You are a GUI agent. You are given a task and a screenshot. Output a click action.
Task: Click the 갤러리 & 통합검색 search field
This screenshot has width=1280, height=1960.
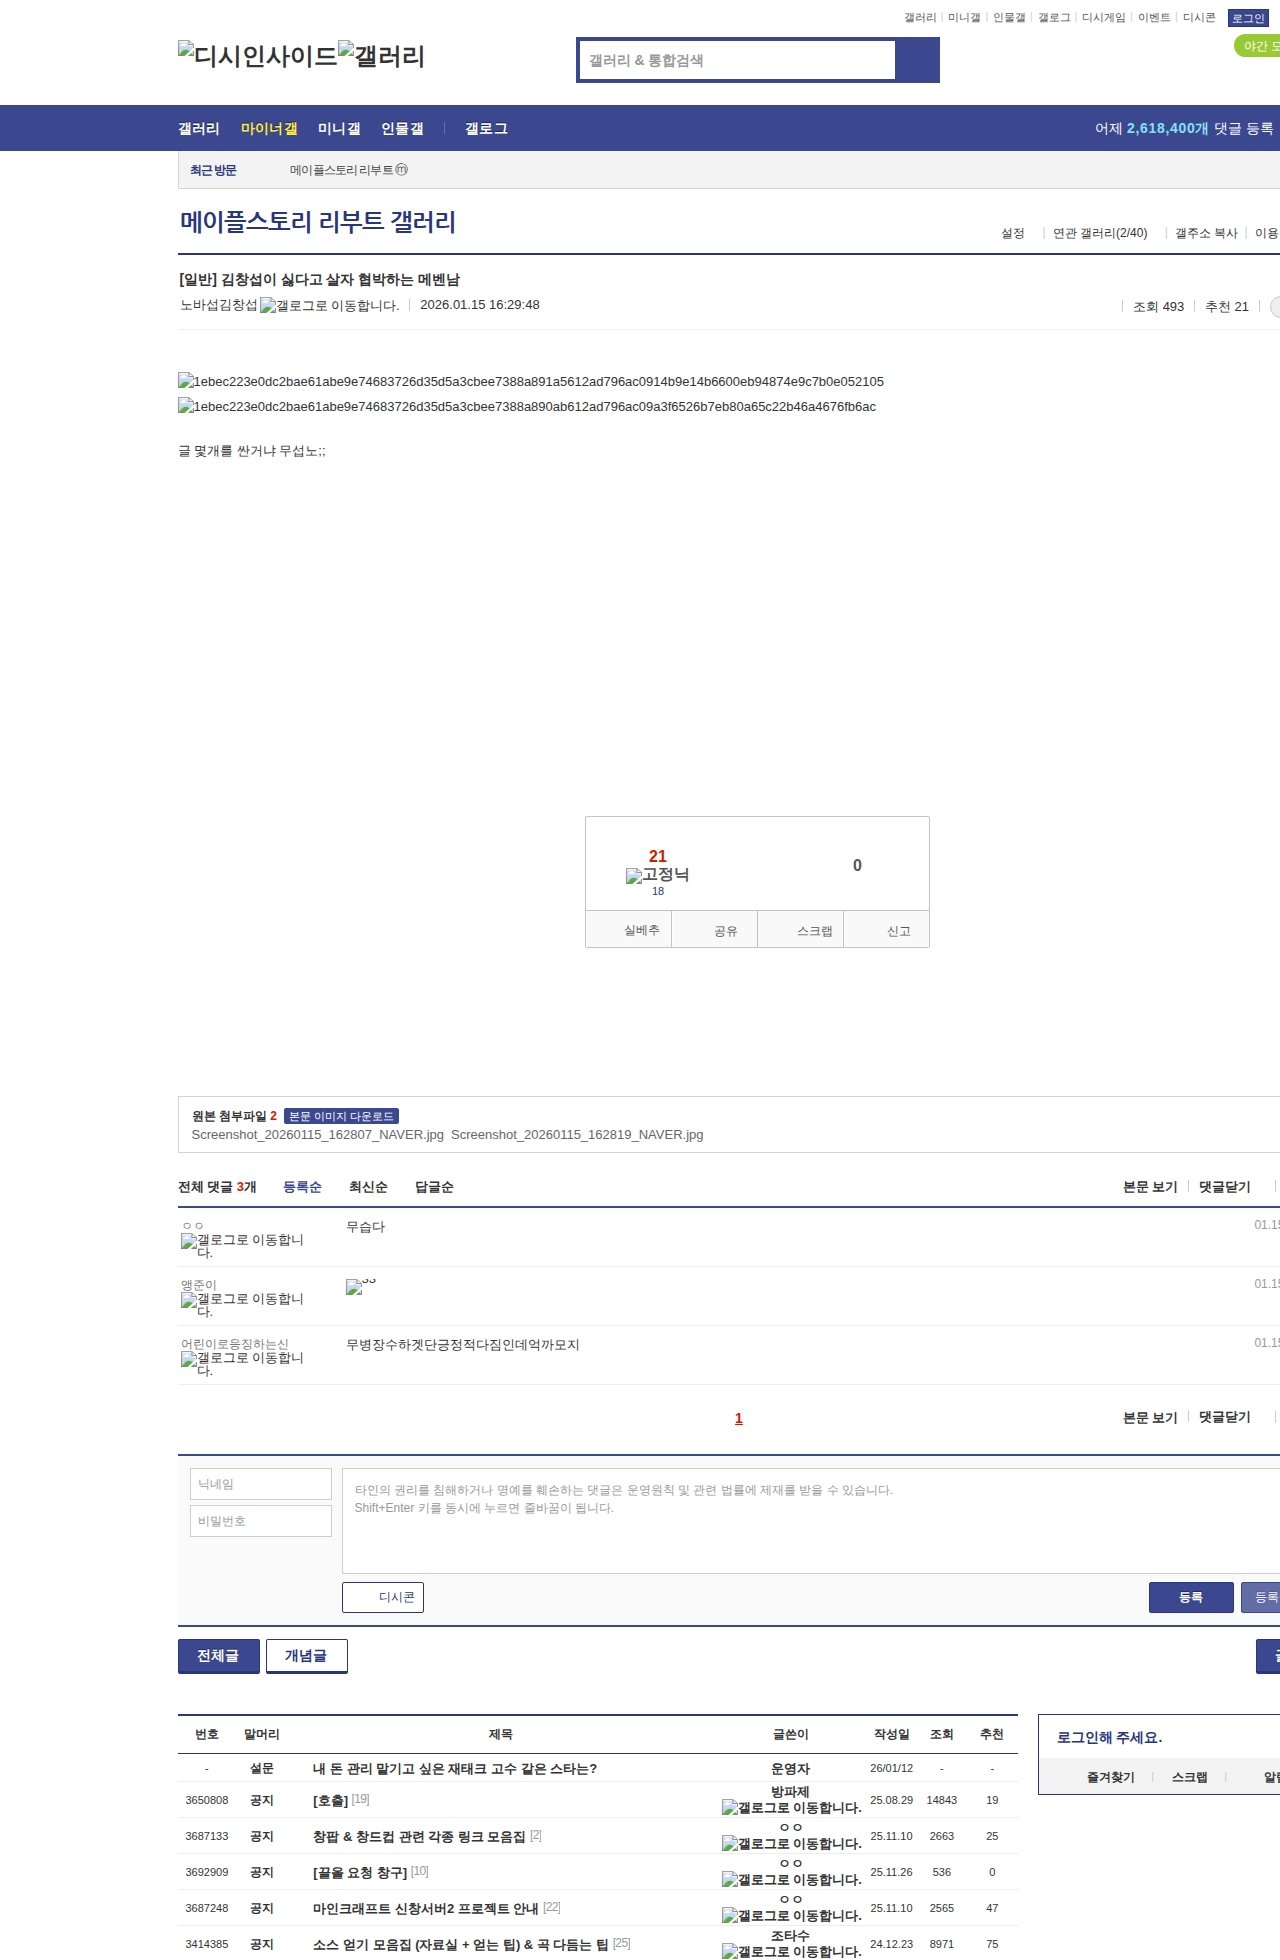click(738, 60)
